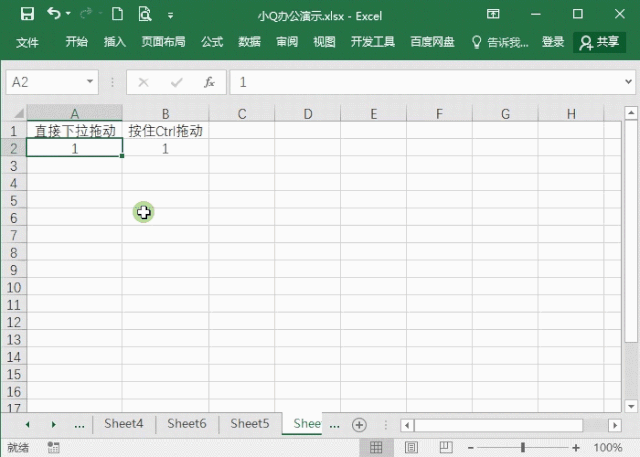Add a new sheet with plus icon

[359, 425]
